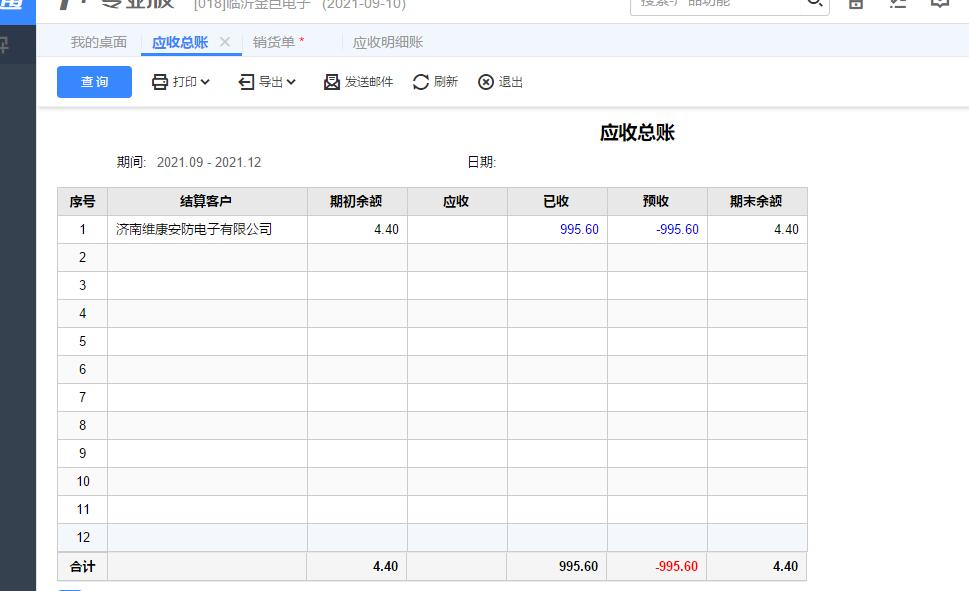
Task: Click the 995.60 已收 total in 合计 row
Action: pyautogui.click(x=578, y=566)
